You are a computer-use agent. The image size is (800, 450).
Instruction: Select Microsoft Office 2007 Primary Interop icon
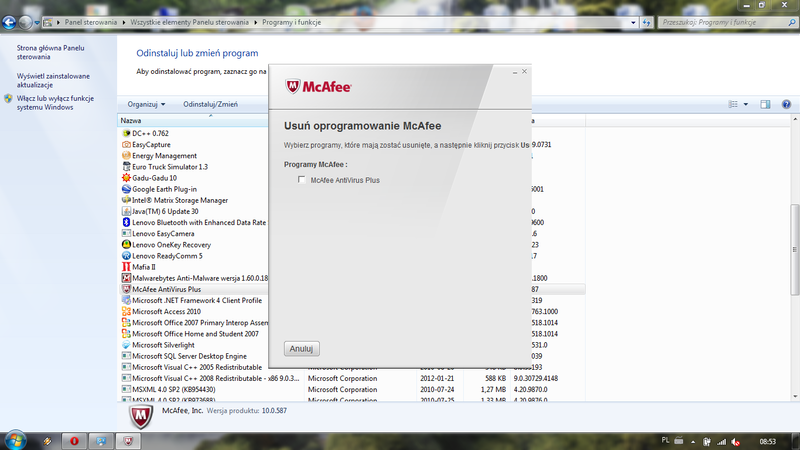tap(126, 322)
